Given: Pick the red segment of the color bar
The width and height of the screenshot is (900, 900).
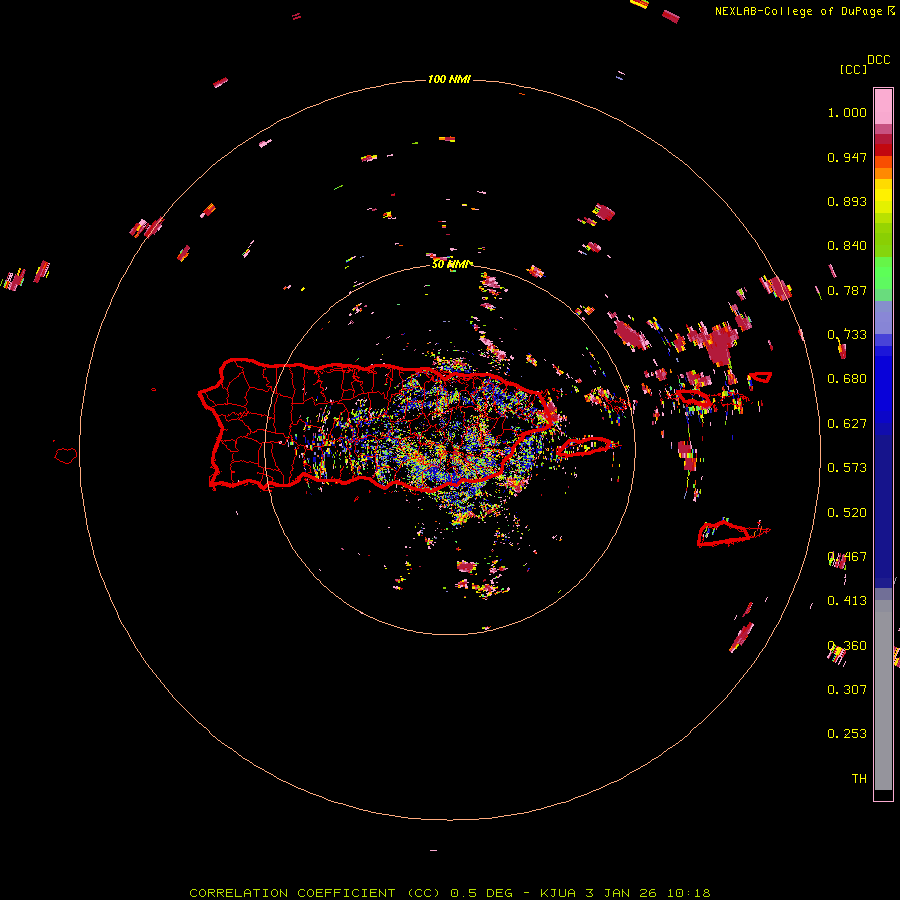Looking at the screenshot, I should pos(883,150).
